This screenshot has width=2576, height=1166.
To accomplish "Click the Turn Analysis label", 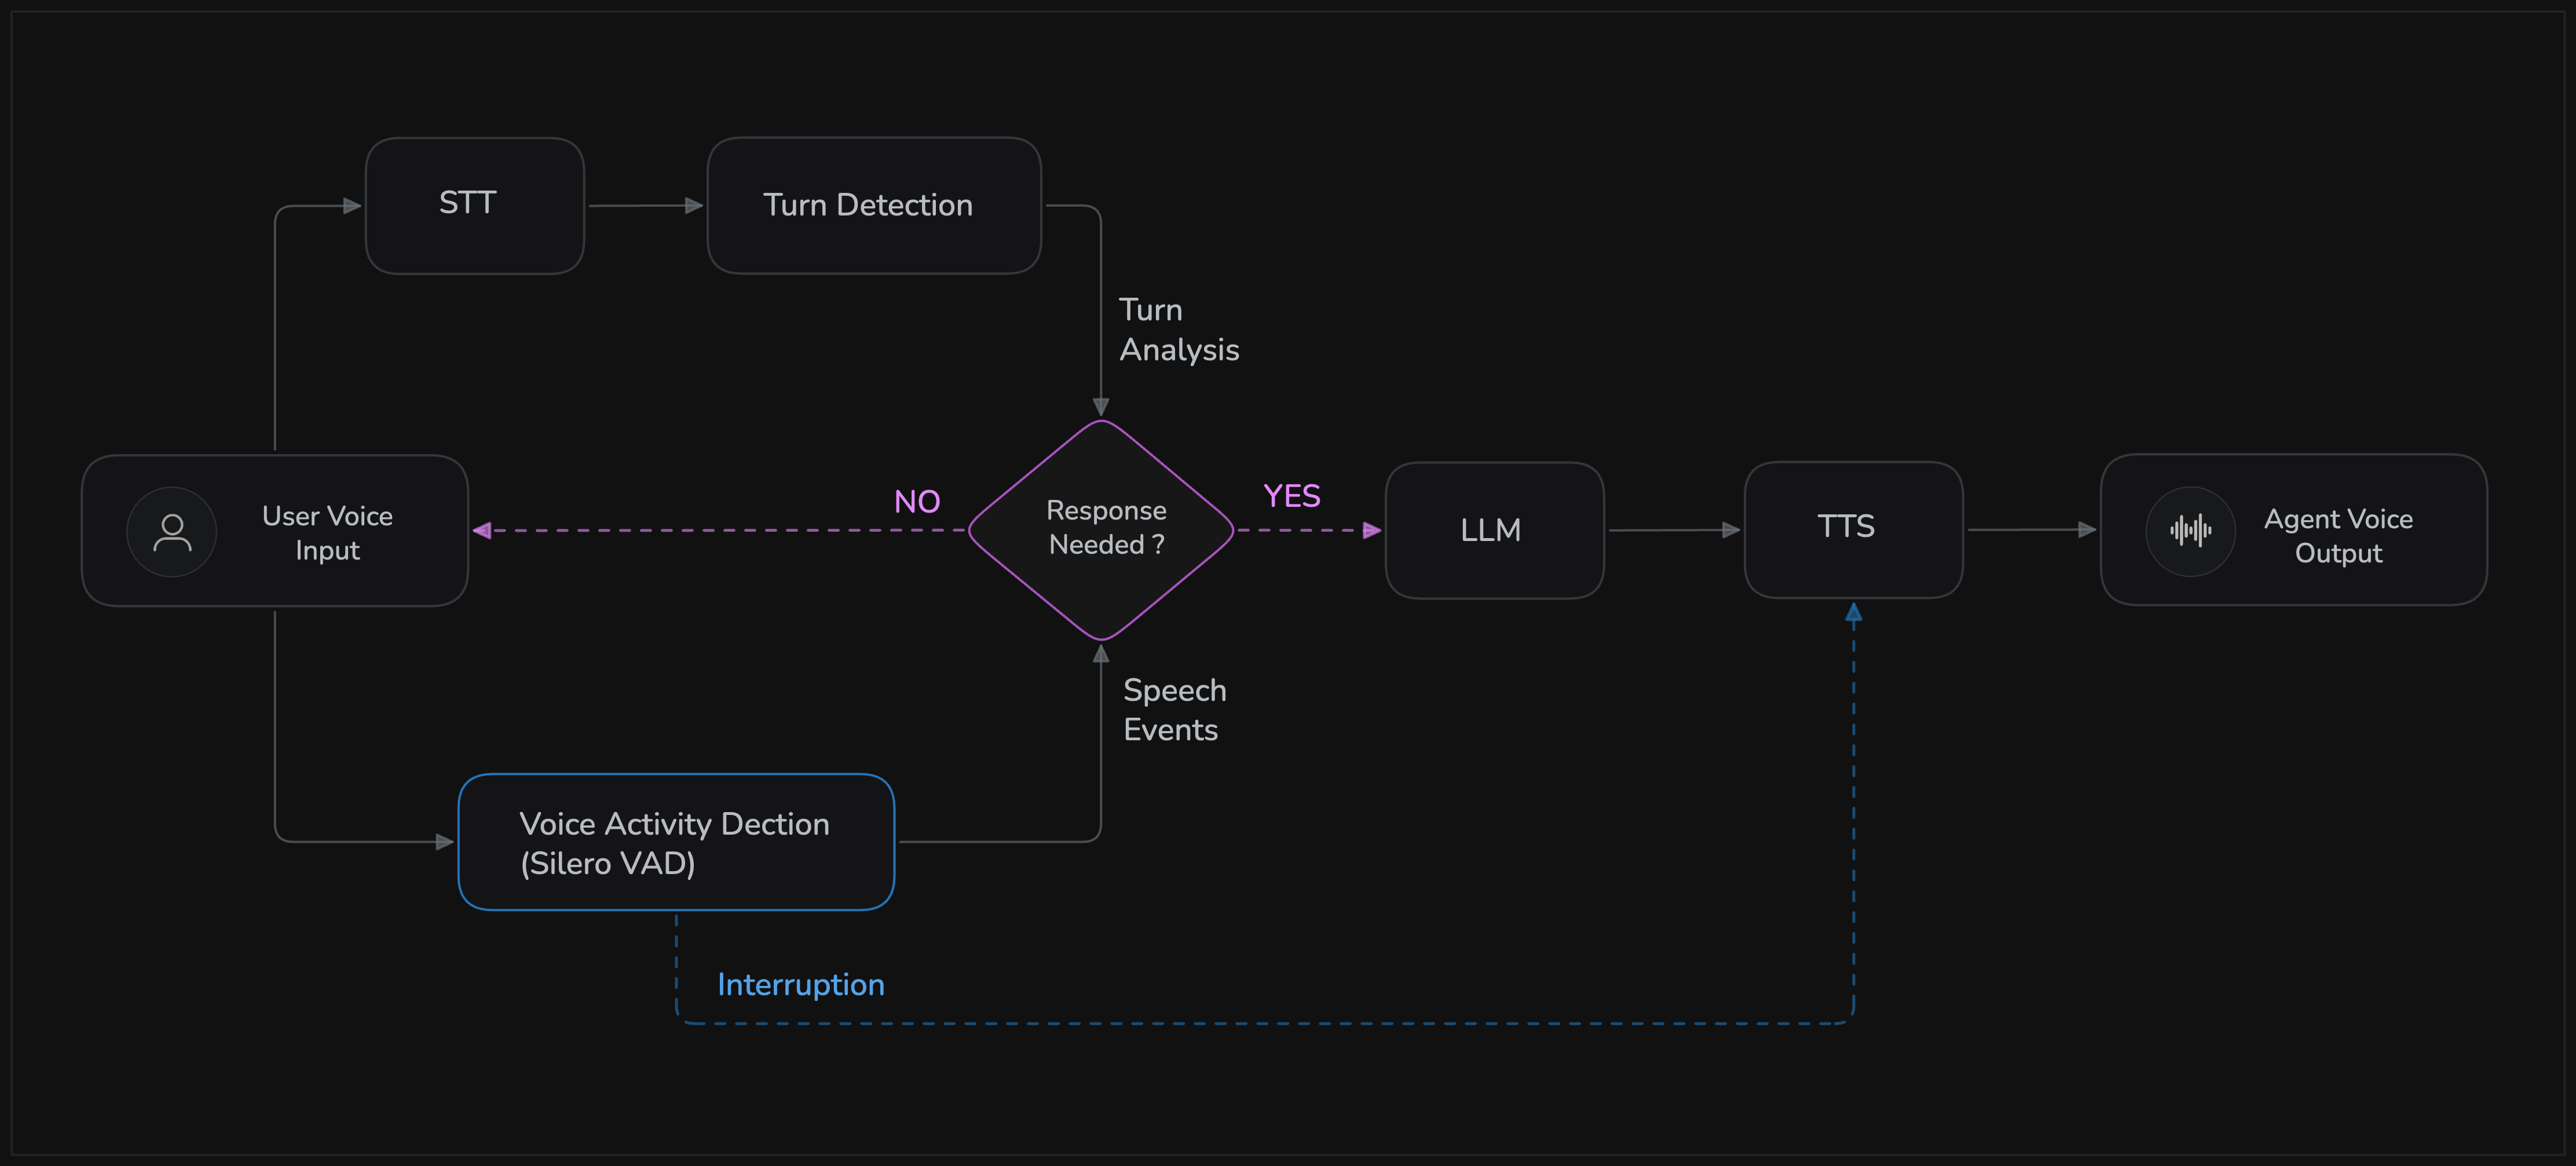I will click(1179, 330).
